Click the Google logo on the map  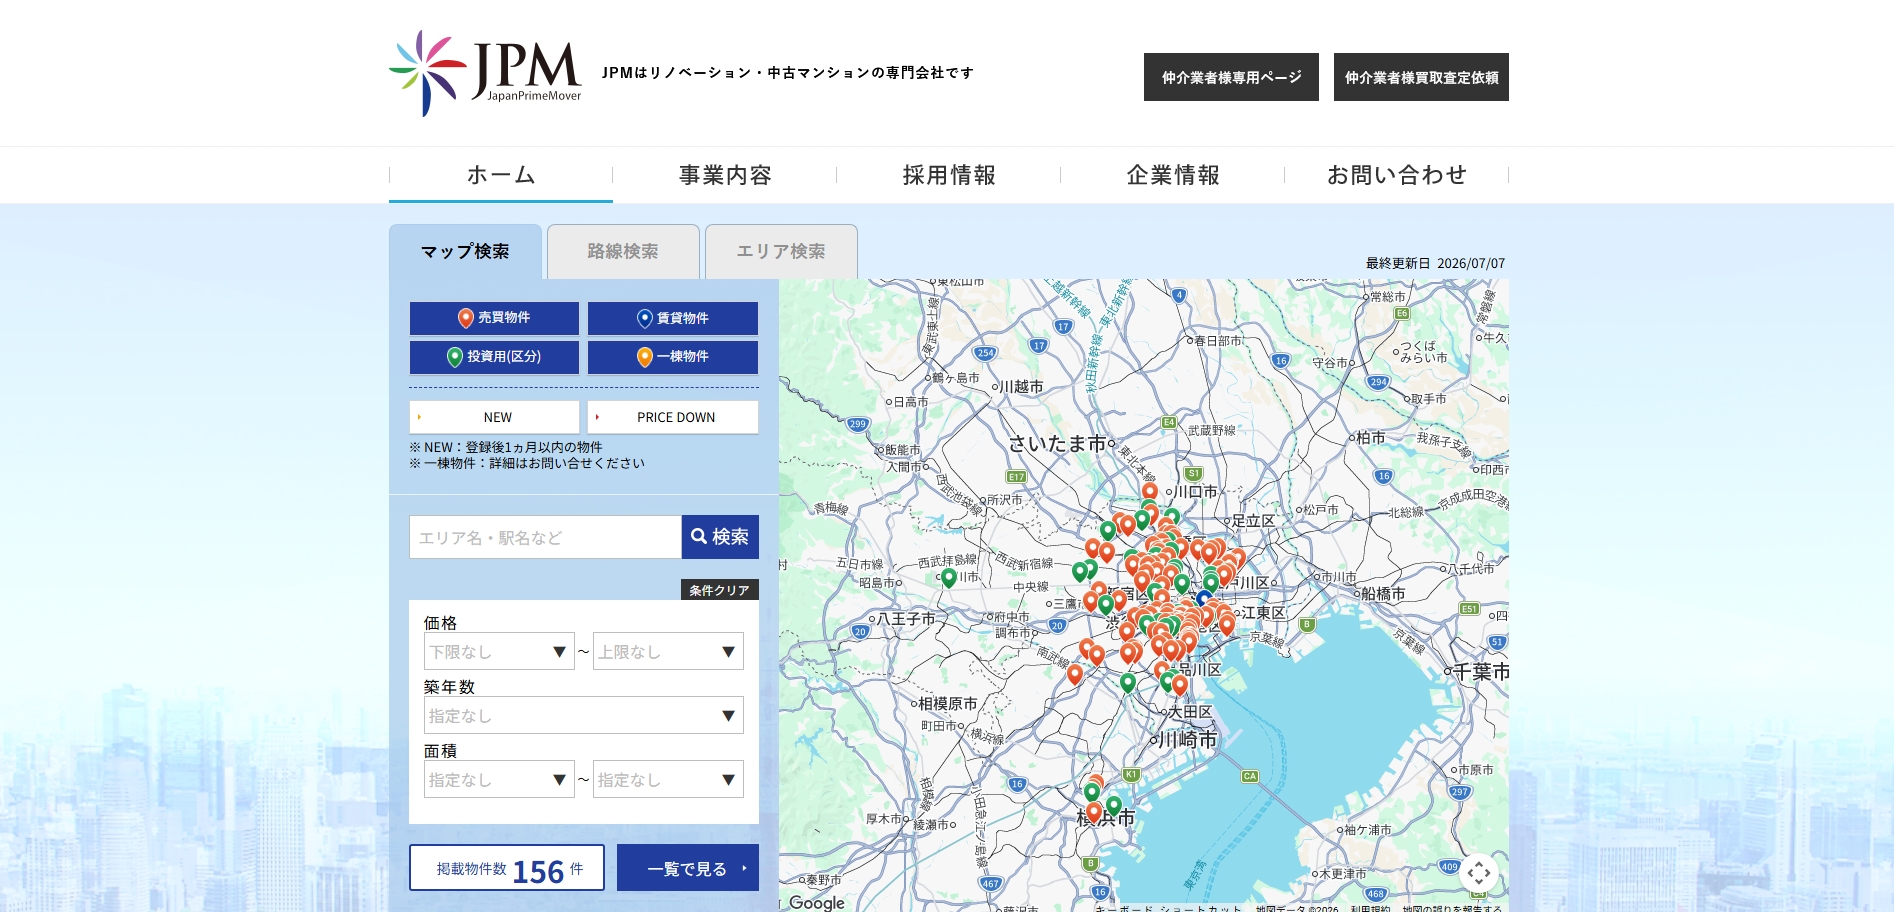(x=817, y=902)
